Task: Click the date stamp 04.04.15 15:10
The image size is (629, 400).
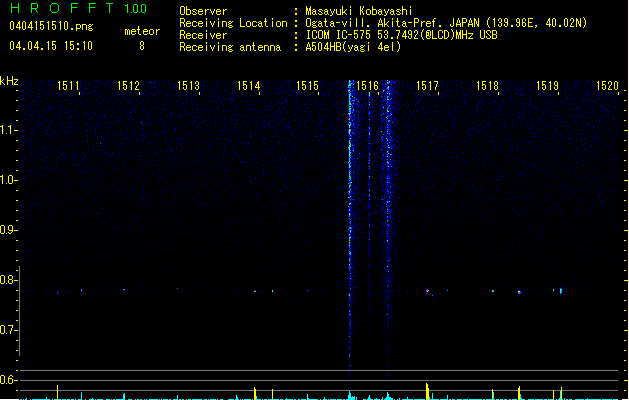Action: [51, 46]
